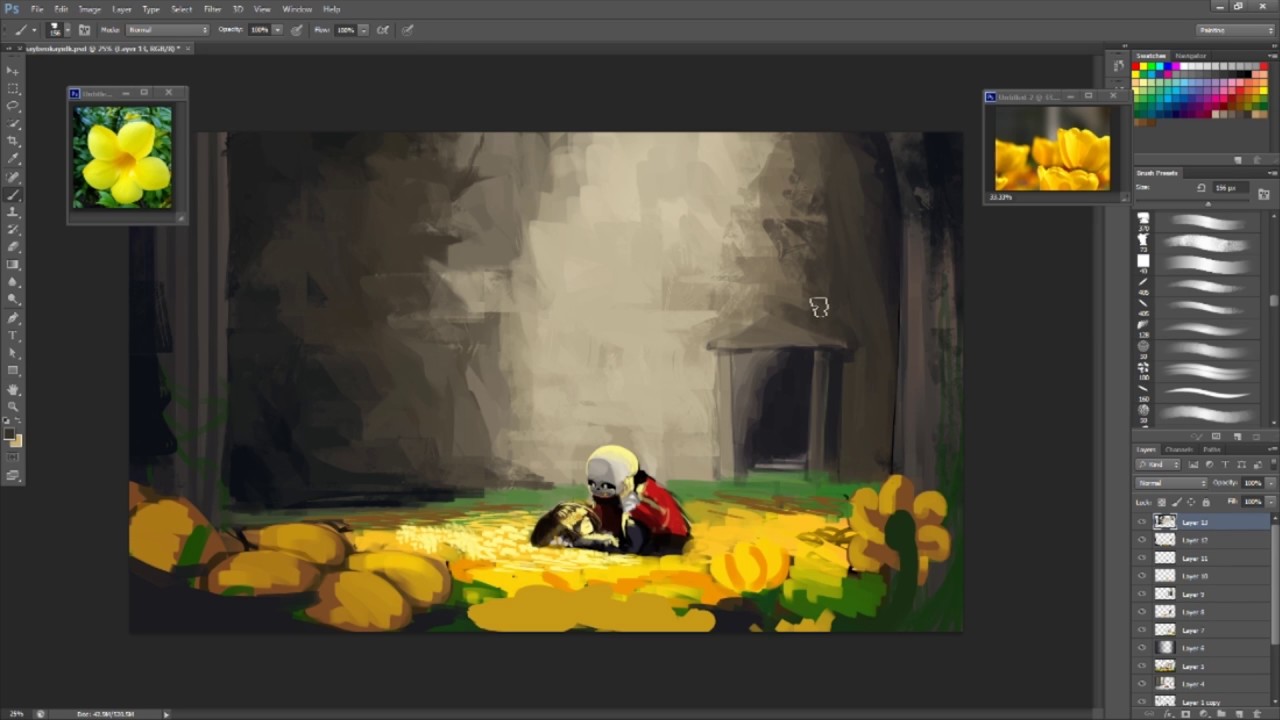The width and height of the screenshot is (1280, 720).
Task: Click the lock all icon in Layers
Action: point(1205,502)
